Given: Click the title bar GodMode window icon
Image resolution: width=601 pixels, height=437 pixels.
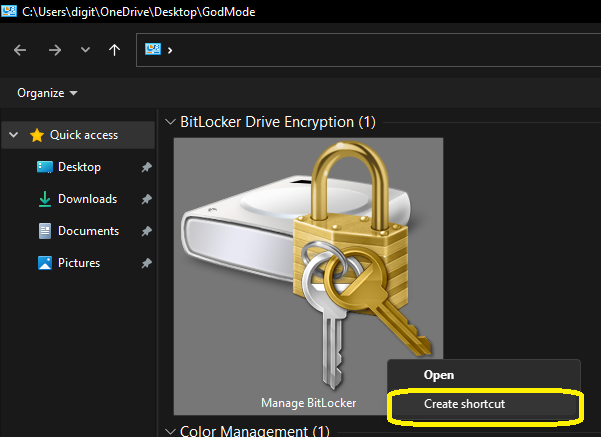Looking at the screenshot, I should pyautogui.click(x=9, y=11).
